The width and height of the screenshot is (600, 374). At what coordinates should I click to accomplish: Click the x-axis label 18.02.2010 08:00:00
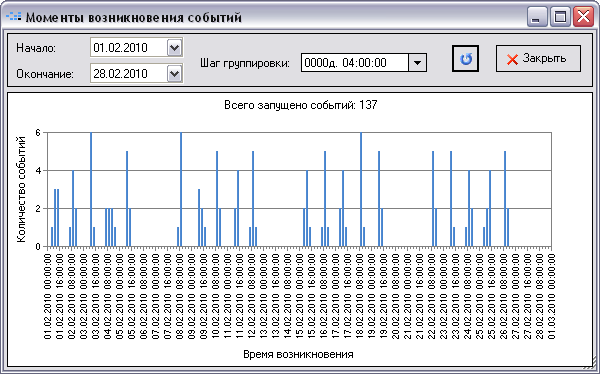coord(360,296)
